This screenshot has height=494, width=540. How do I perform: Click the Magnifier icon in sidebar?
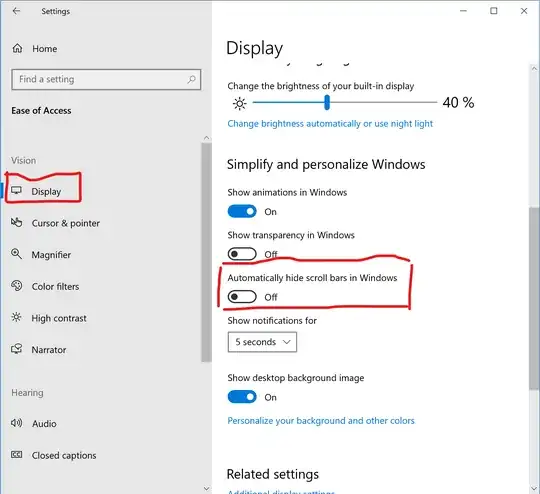17,254
